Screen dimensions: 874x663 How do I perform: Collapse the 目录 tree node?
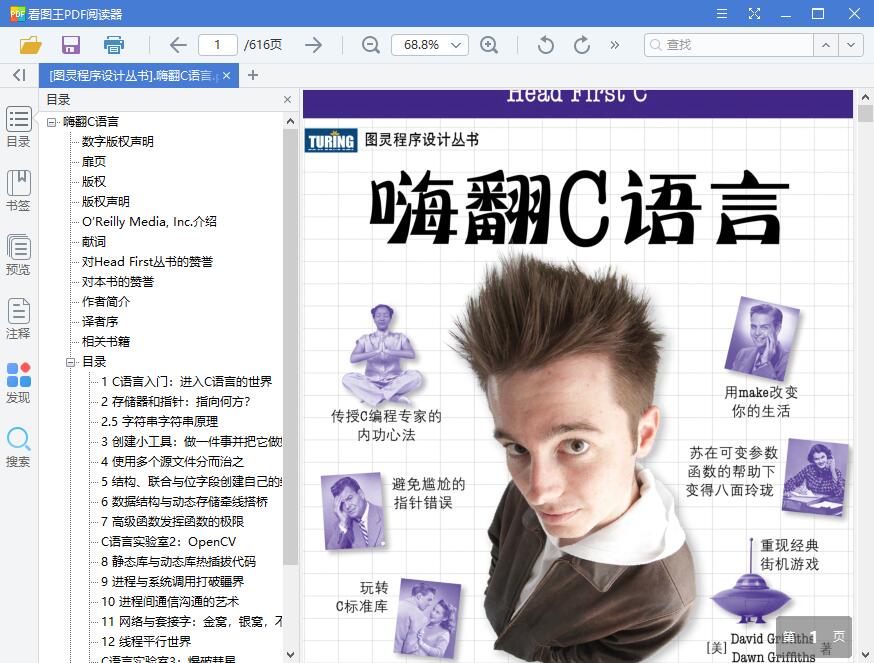[71, 362]
